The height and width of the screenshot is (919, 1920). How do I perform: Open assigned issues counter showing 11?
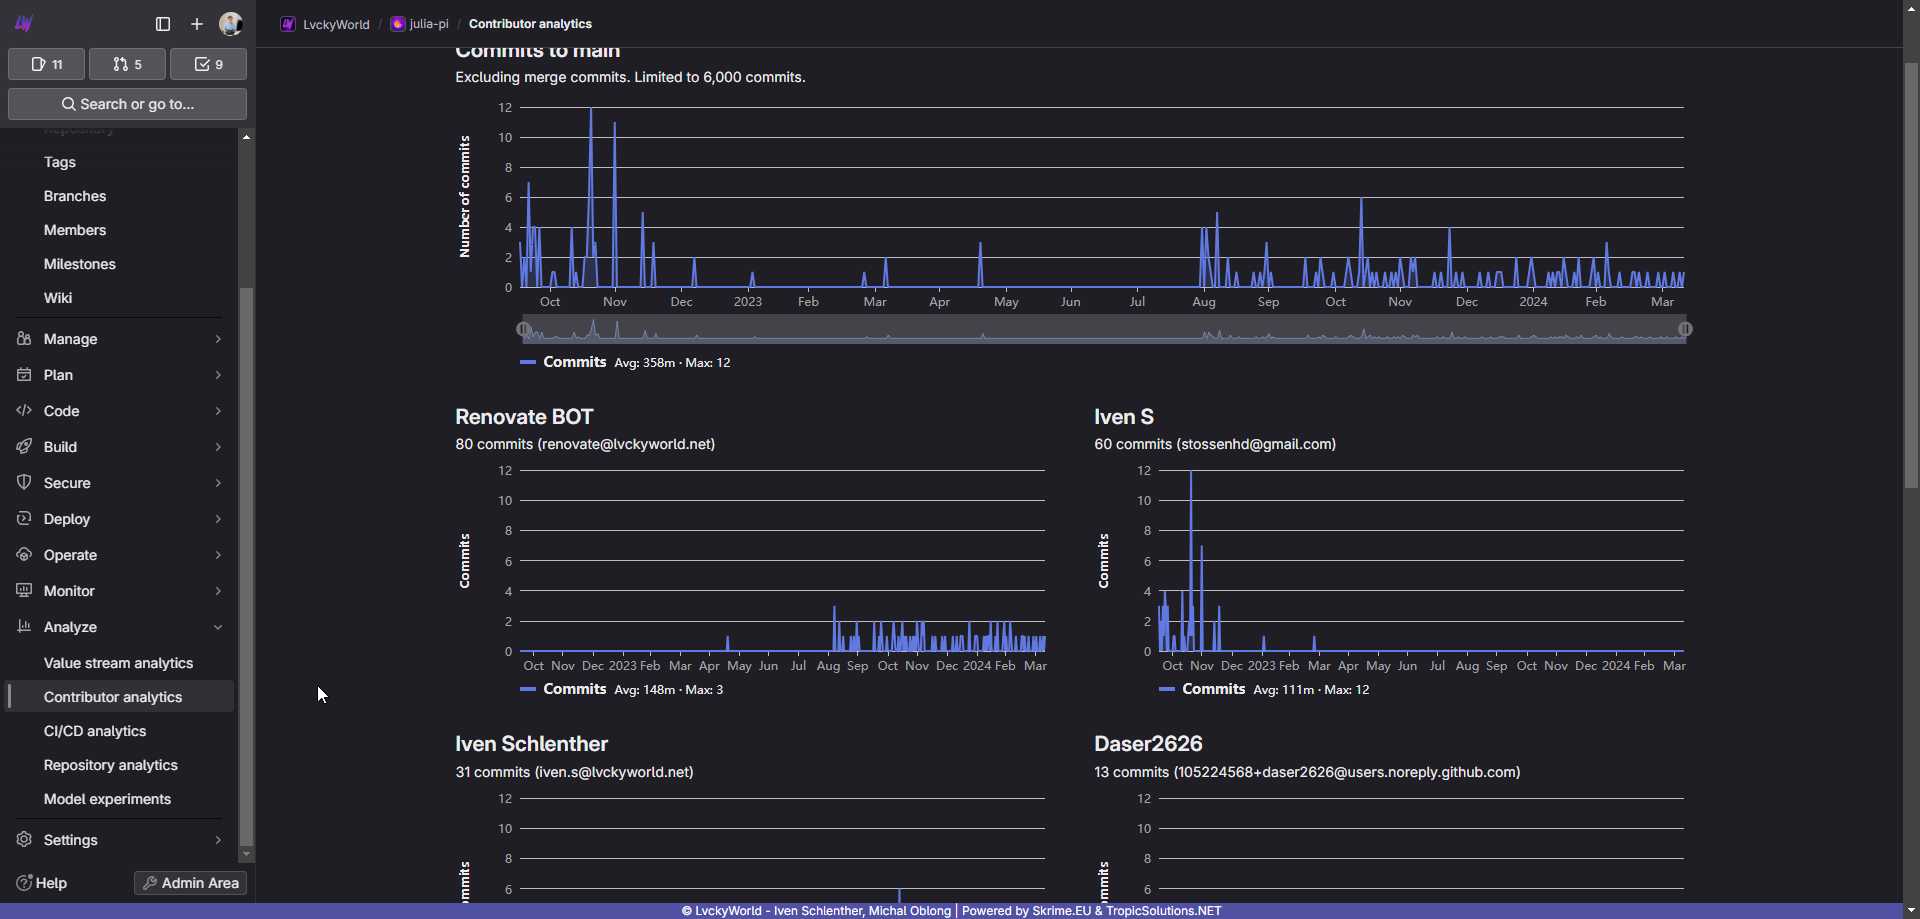coord(47,64)
